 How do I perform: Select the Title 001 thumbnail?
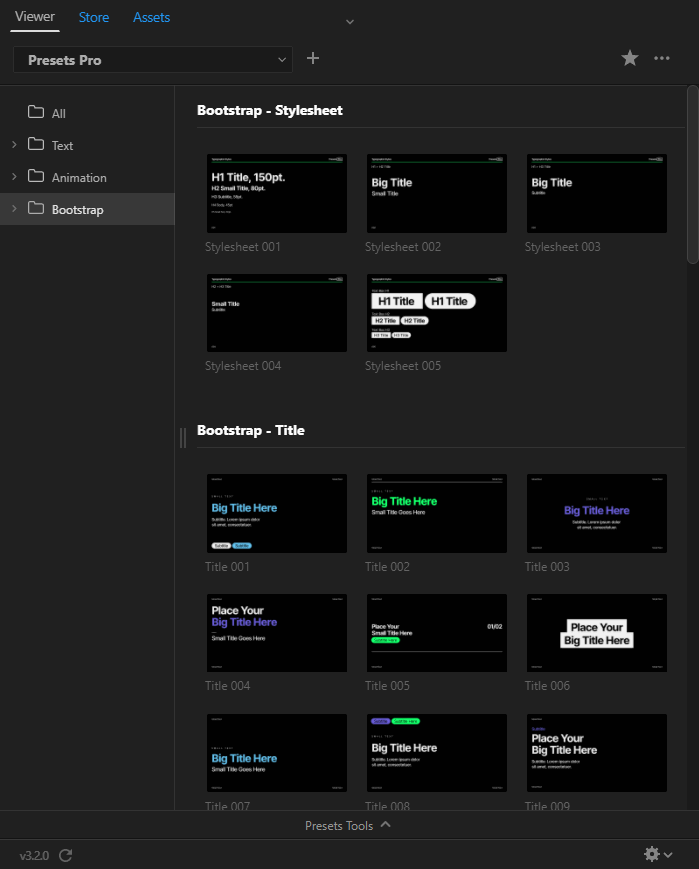click(x=277, y=513)
